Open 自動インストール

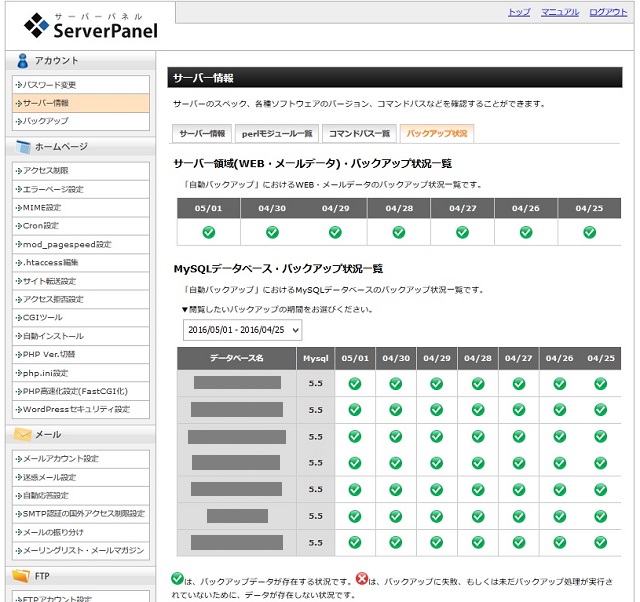click(81, 336)
